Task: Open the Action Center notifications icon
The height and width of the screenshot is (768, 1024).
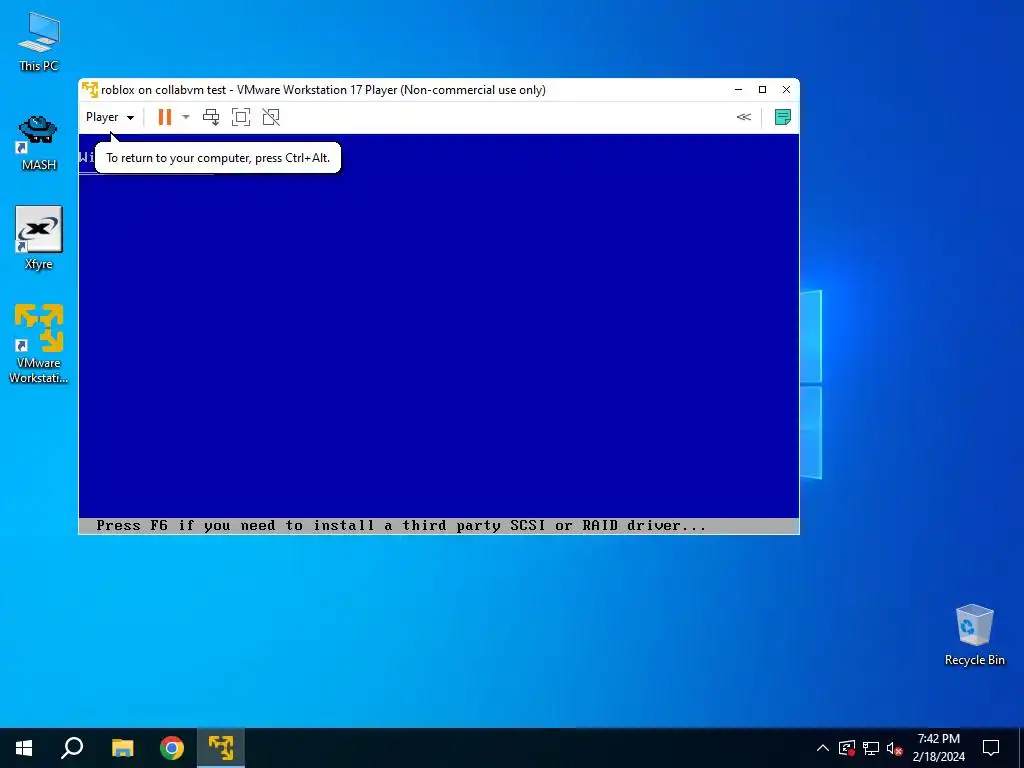Action: [x=991, y=748]
